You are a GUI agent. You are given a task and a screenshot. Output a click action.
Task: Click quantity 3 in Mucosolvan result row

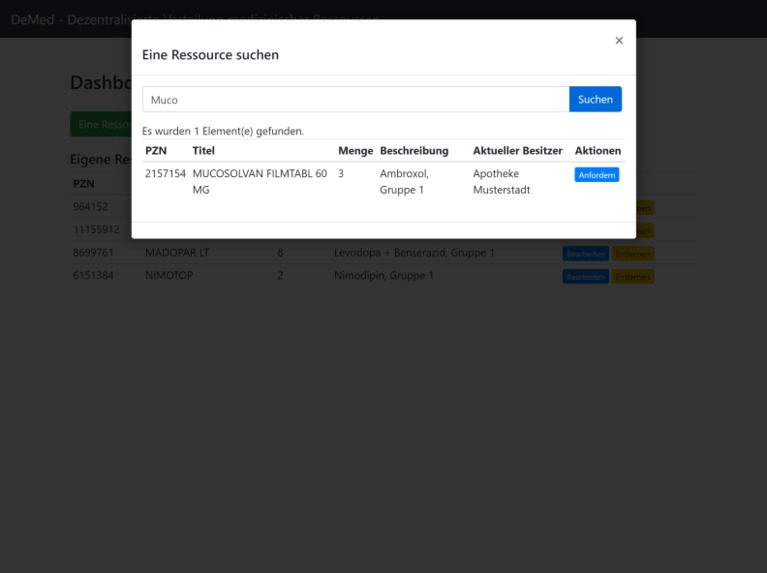[x=341, y=174]
